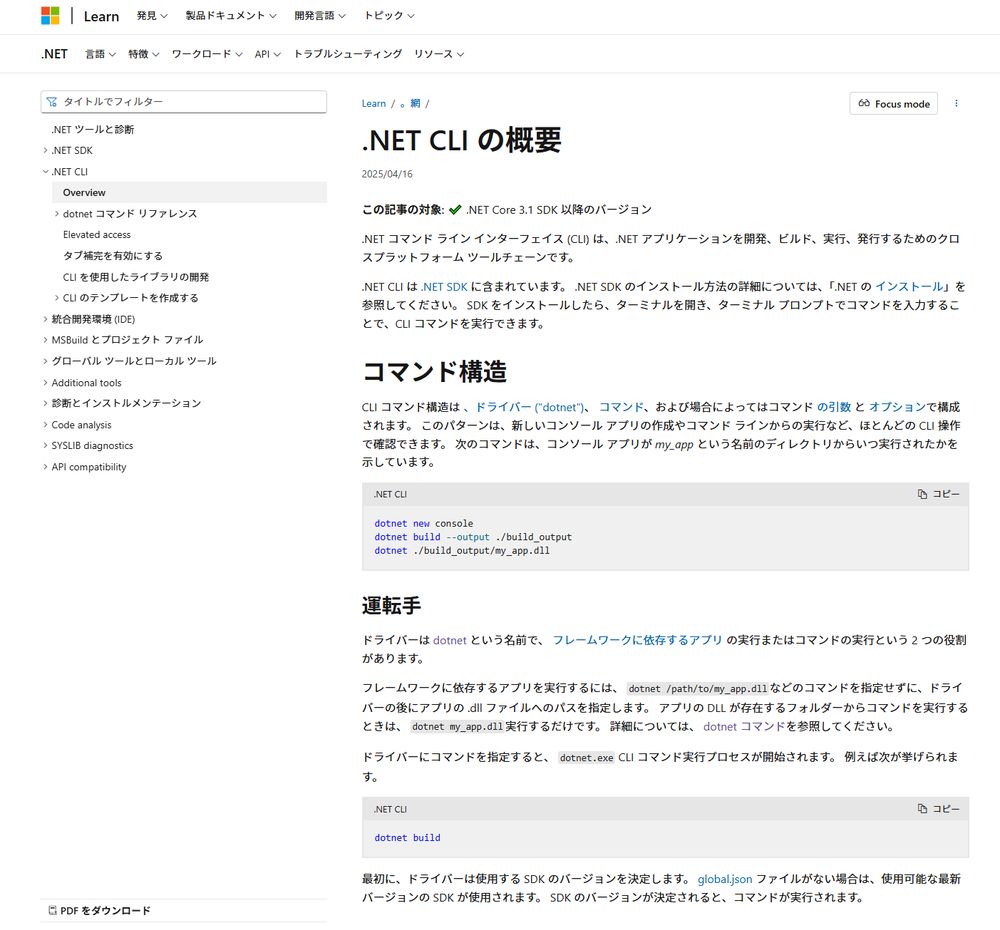The width and height of the screenshot is (1000, 930).
Task: Open .NET ツールと診断 in sidebar
Action: (92, 129)
